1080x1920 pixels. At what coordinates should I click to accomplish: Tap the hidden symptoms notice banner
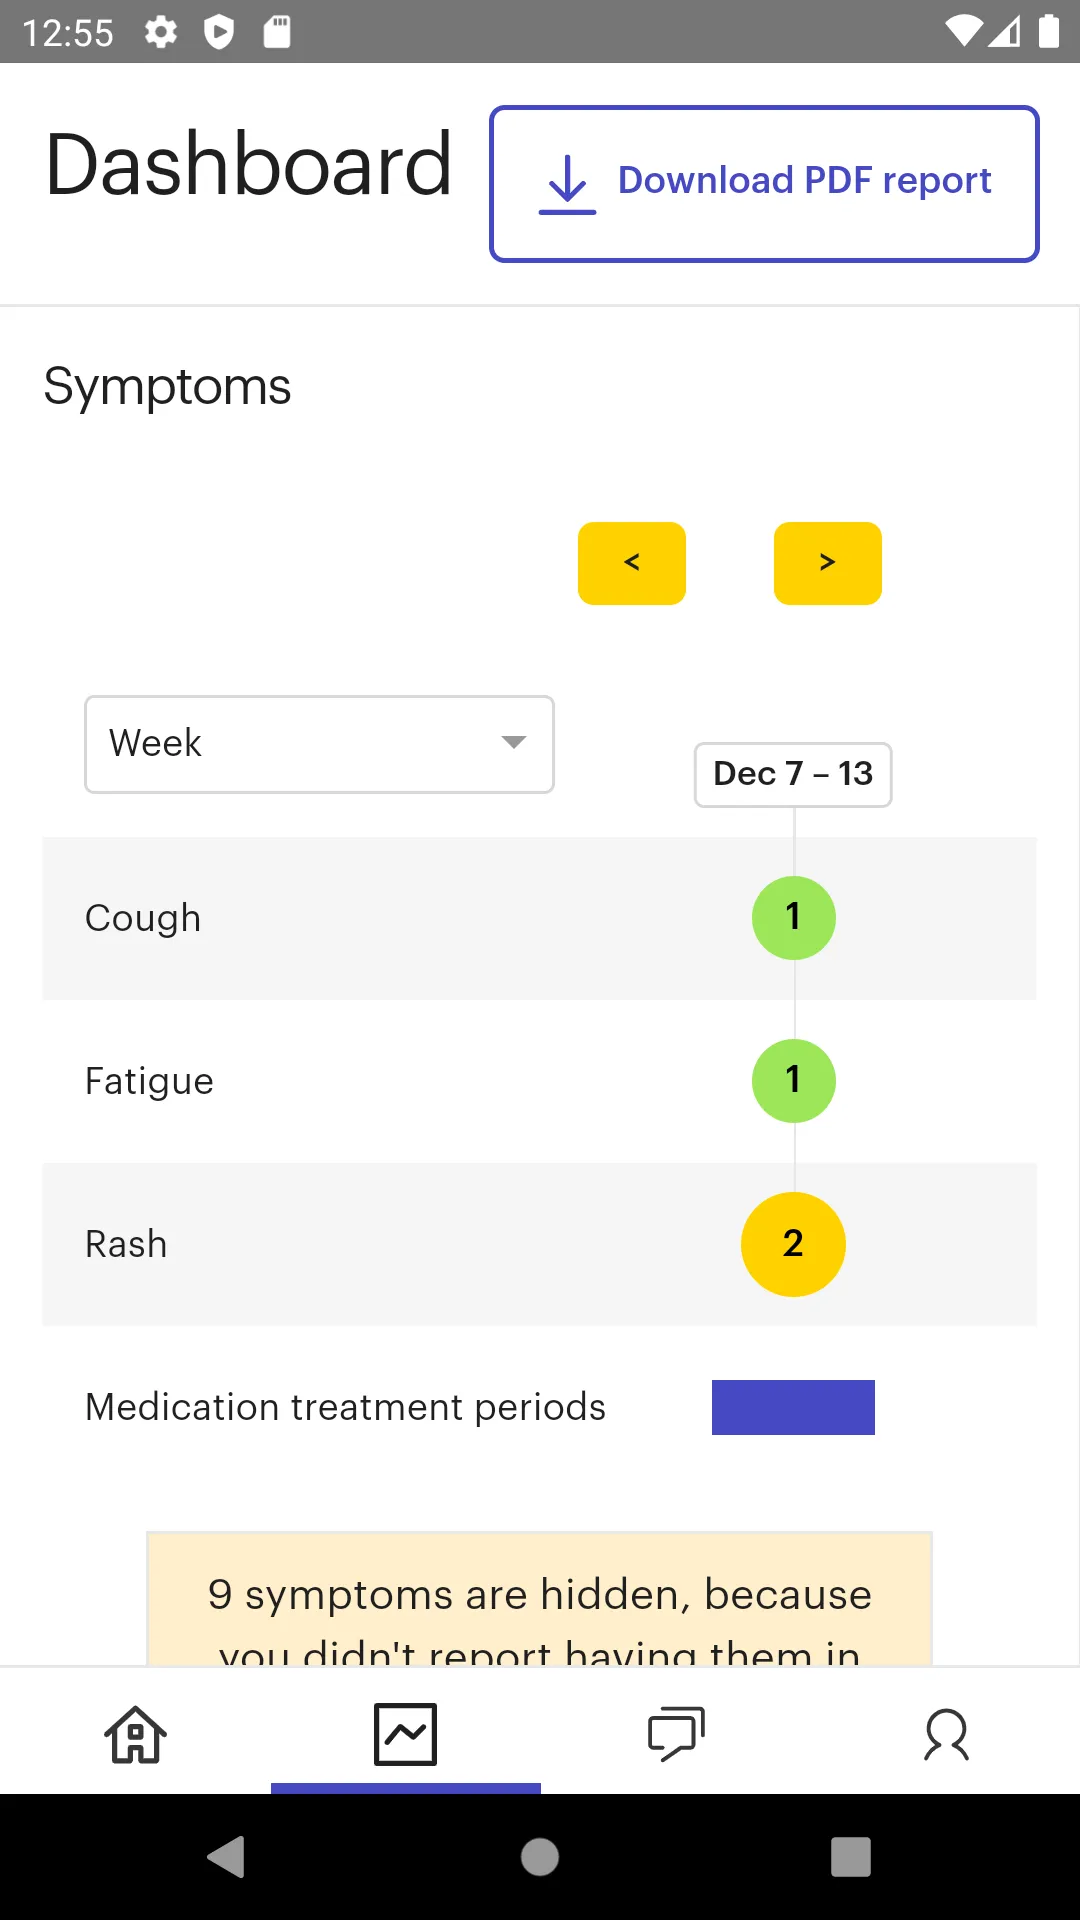[540, 1600]
